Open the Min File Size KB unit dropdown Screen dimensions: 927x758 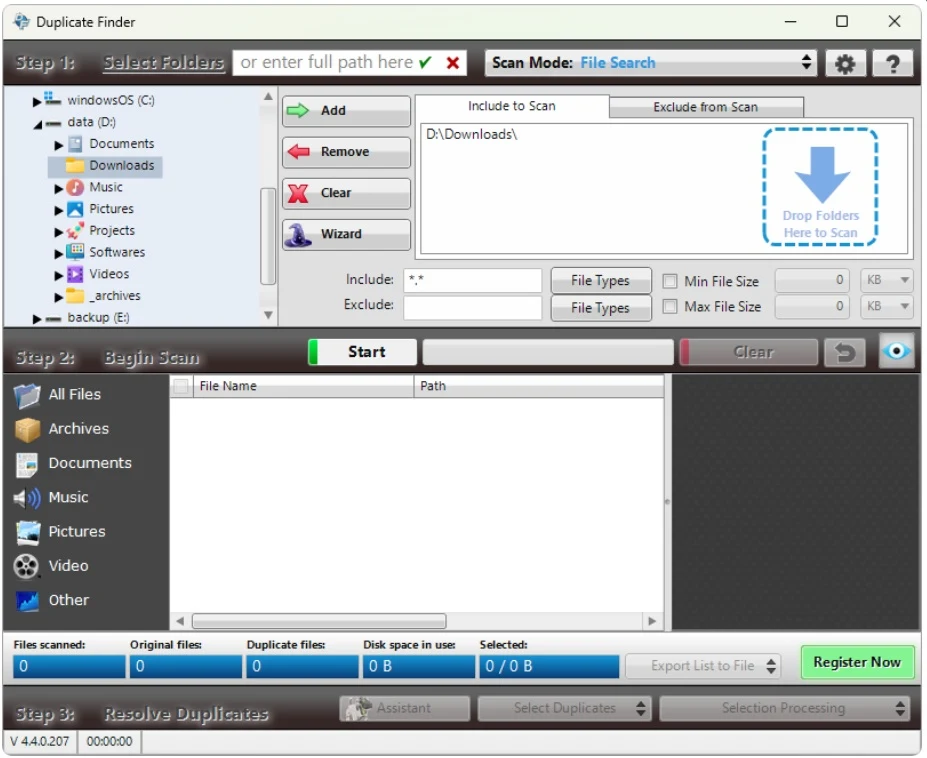(x=887, y=281)
